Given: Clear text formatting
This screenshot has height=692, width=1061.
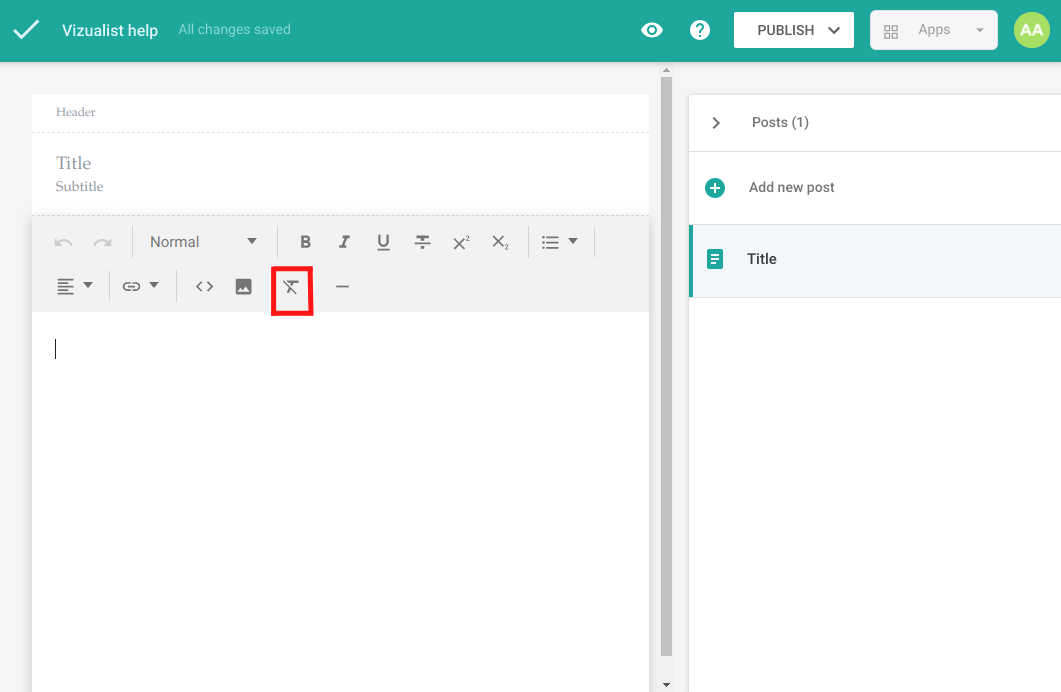Looking at the screenshot, I should pyautogui.click(x=291, y=287).
